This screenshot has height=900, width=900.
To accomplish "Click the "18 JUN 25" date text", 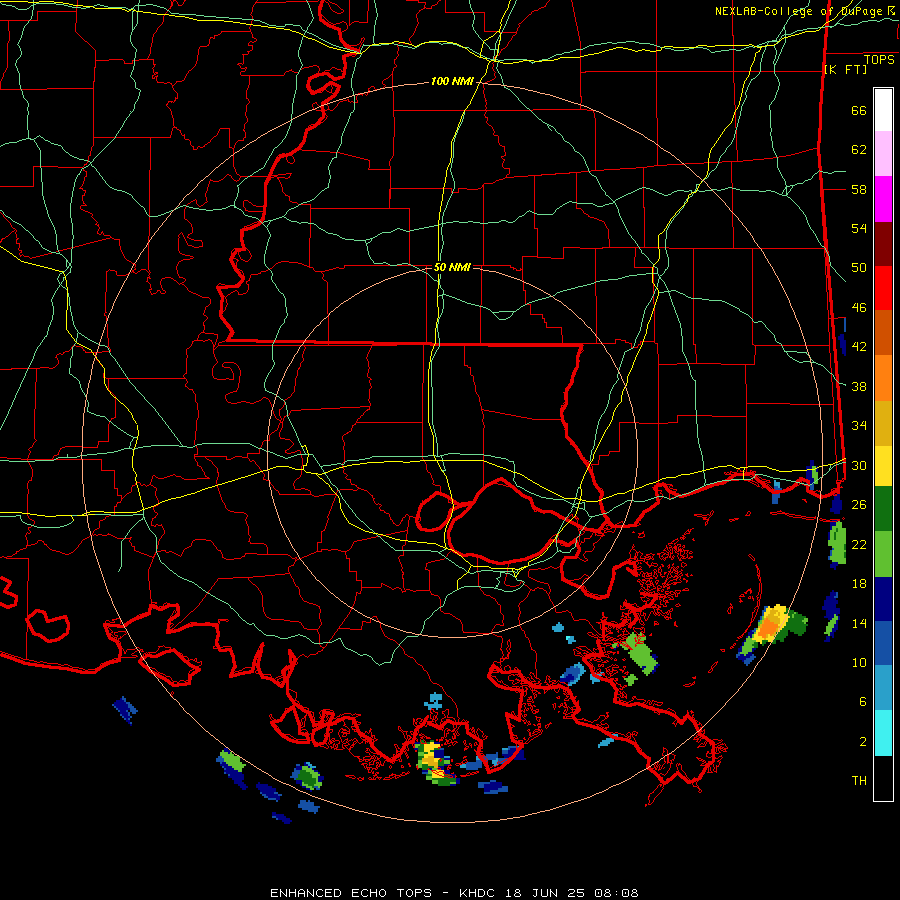I will (x=544, y=893).
